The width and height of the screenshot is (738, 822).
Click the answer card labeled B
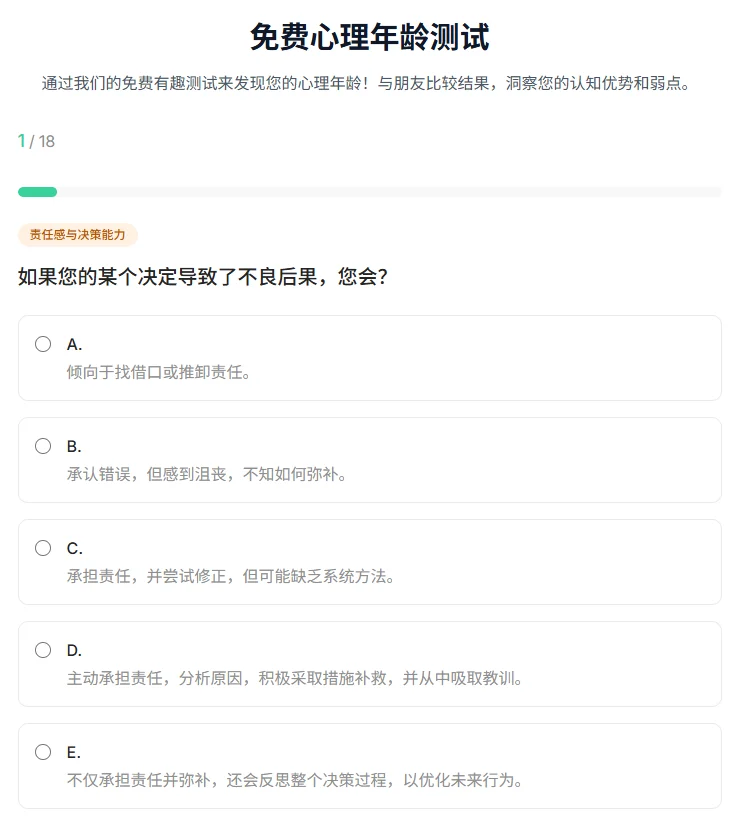click(x=369, y=460)
